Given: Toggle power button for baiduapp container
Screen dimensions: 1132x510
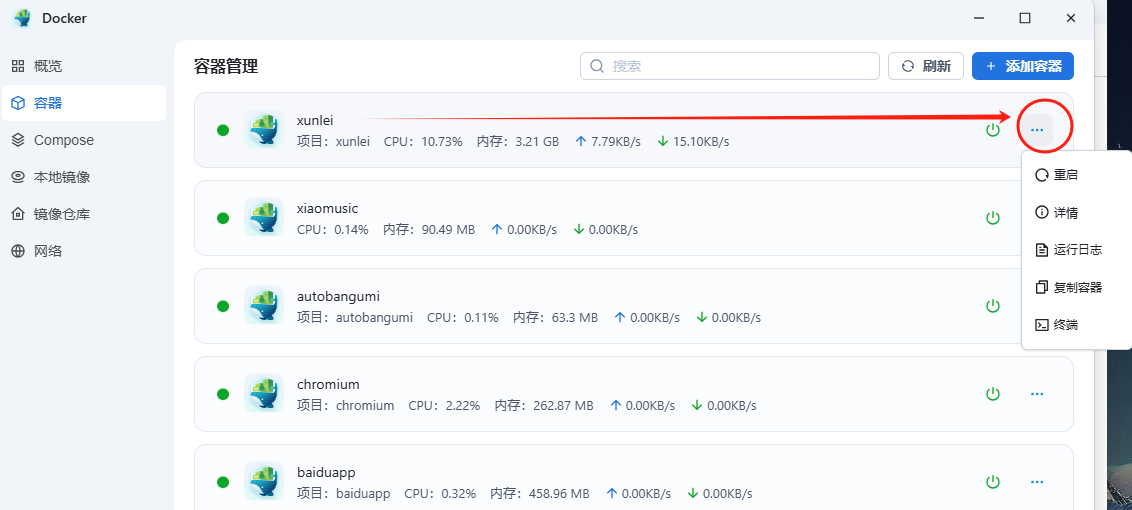Looking at the screenshot, I should click(993, 481).
